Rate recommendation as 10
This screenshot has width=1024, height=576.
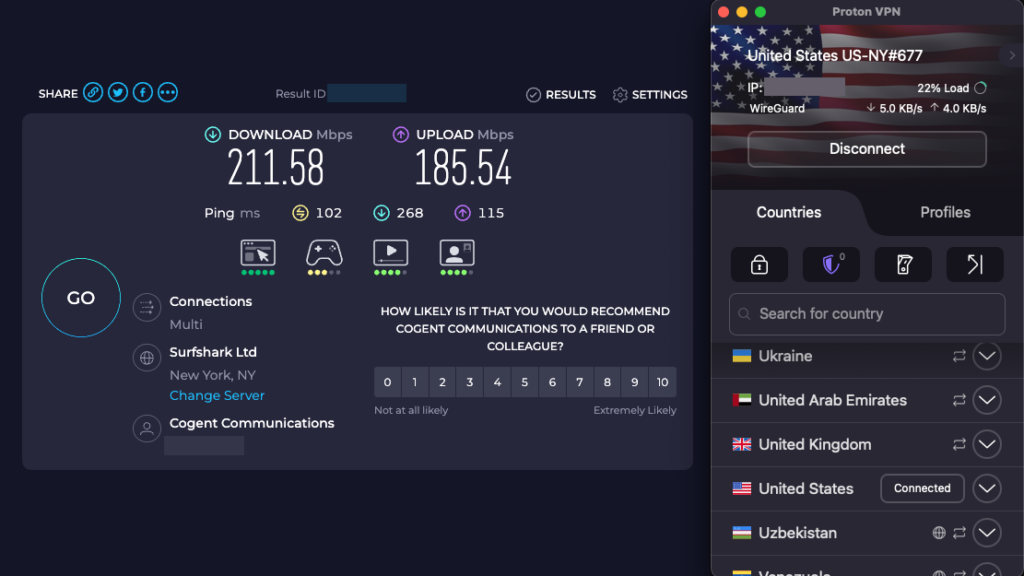coord(662,382)
